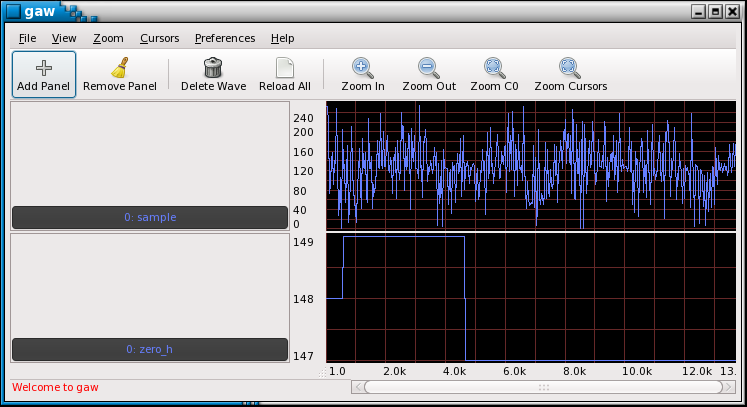This screenshot has height=407, width=747.
Task: Select the '0: zero_h' wave button
Action: tap(150, 349)
